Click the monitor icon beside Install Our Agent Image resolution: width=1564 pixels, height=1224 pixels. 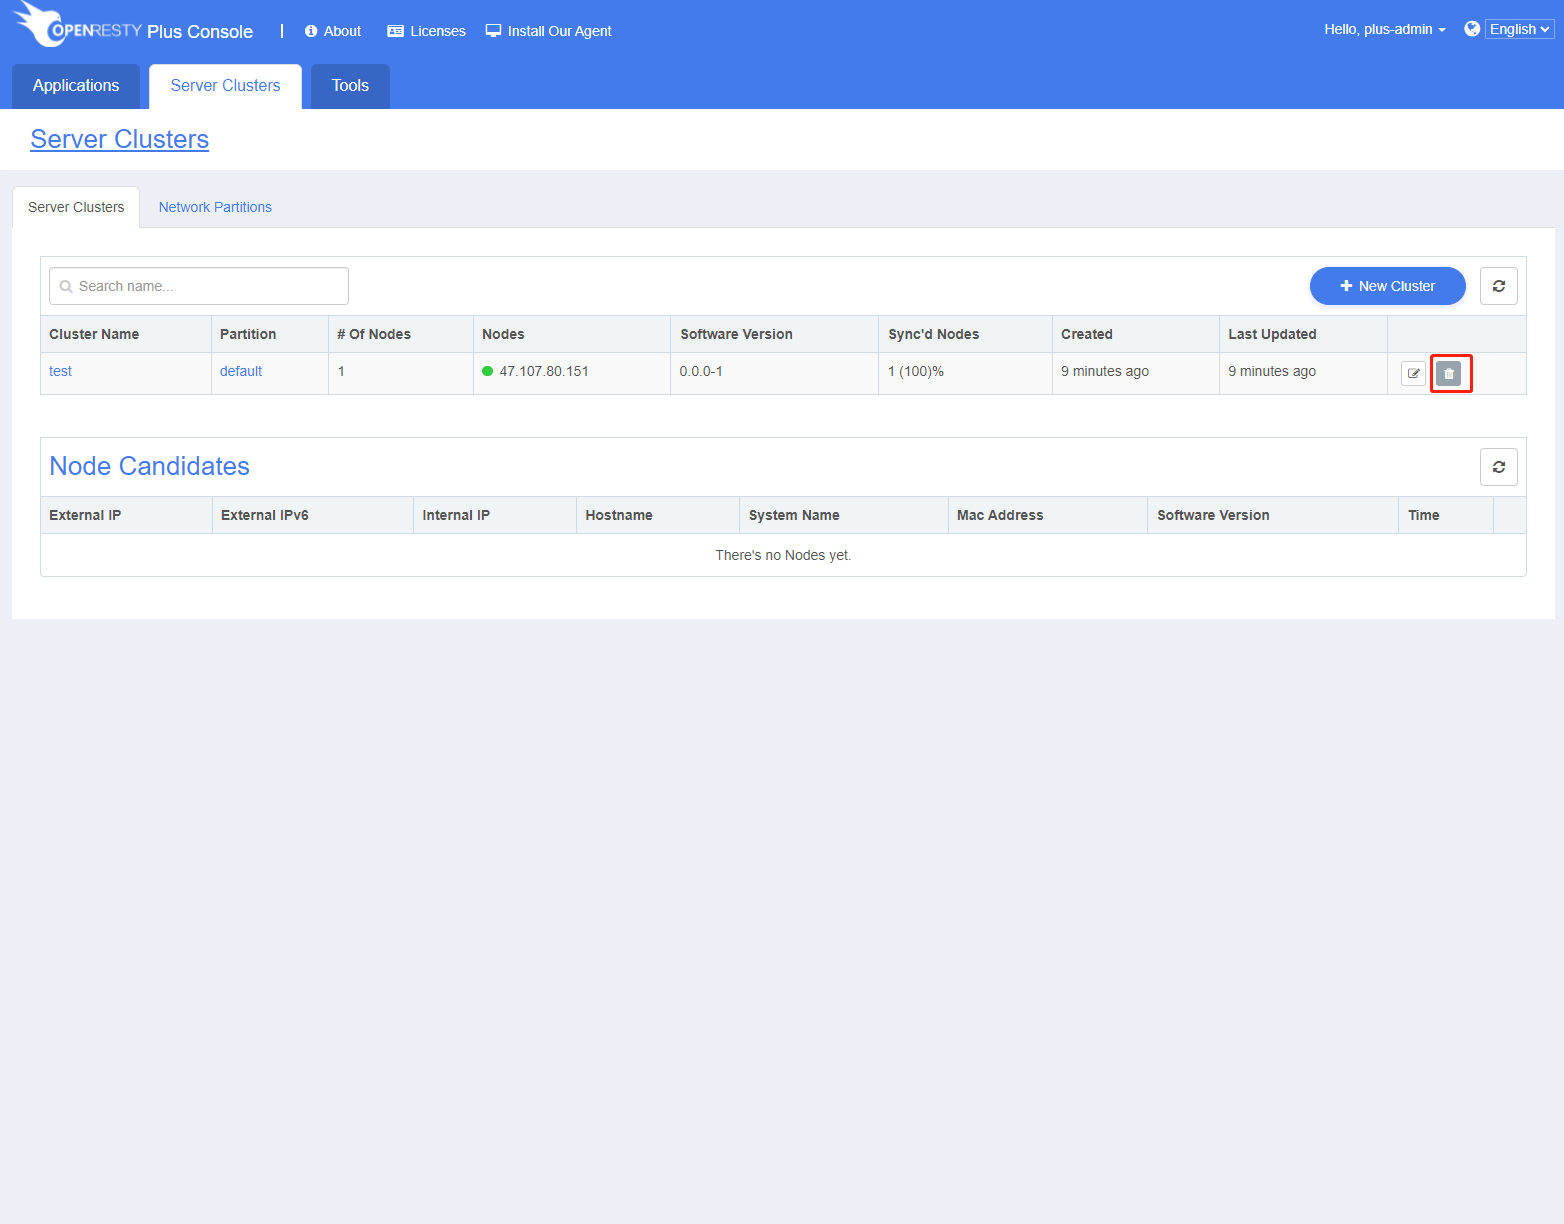coord(493,31)
